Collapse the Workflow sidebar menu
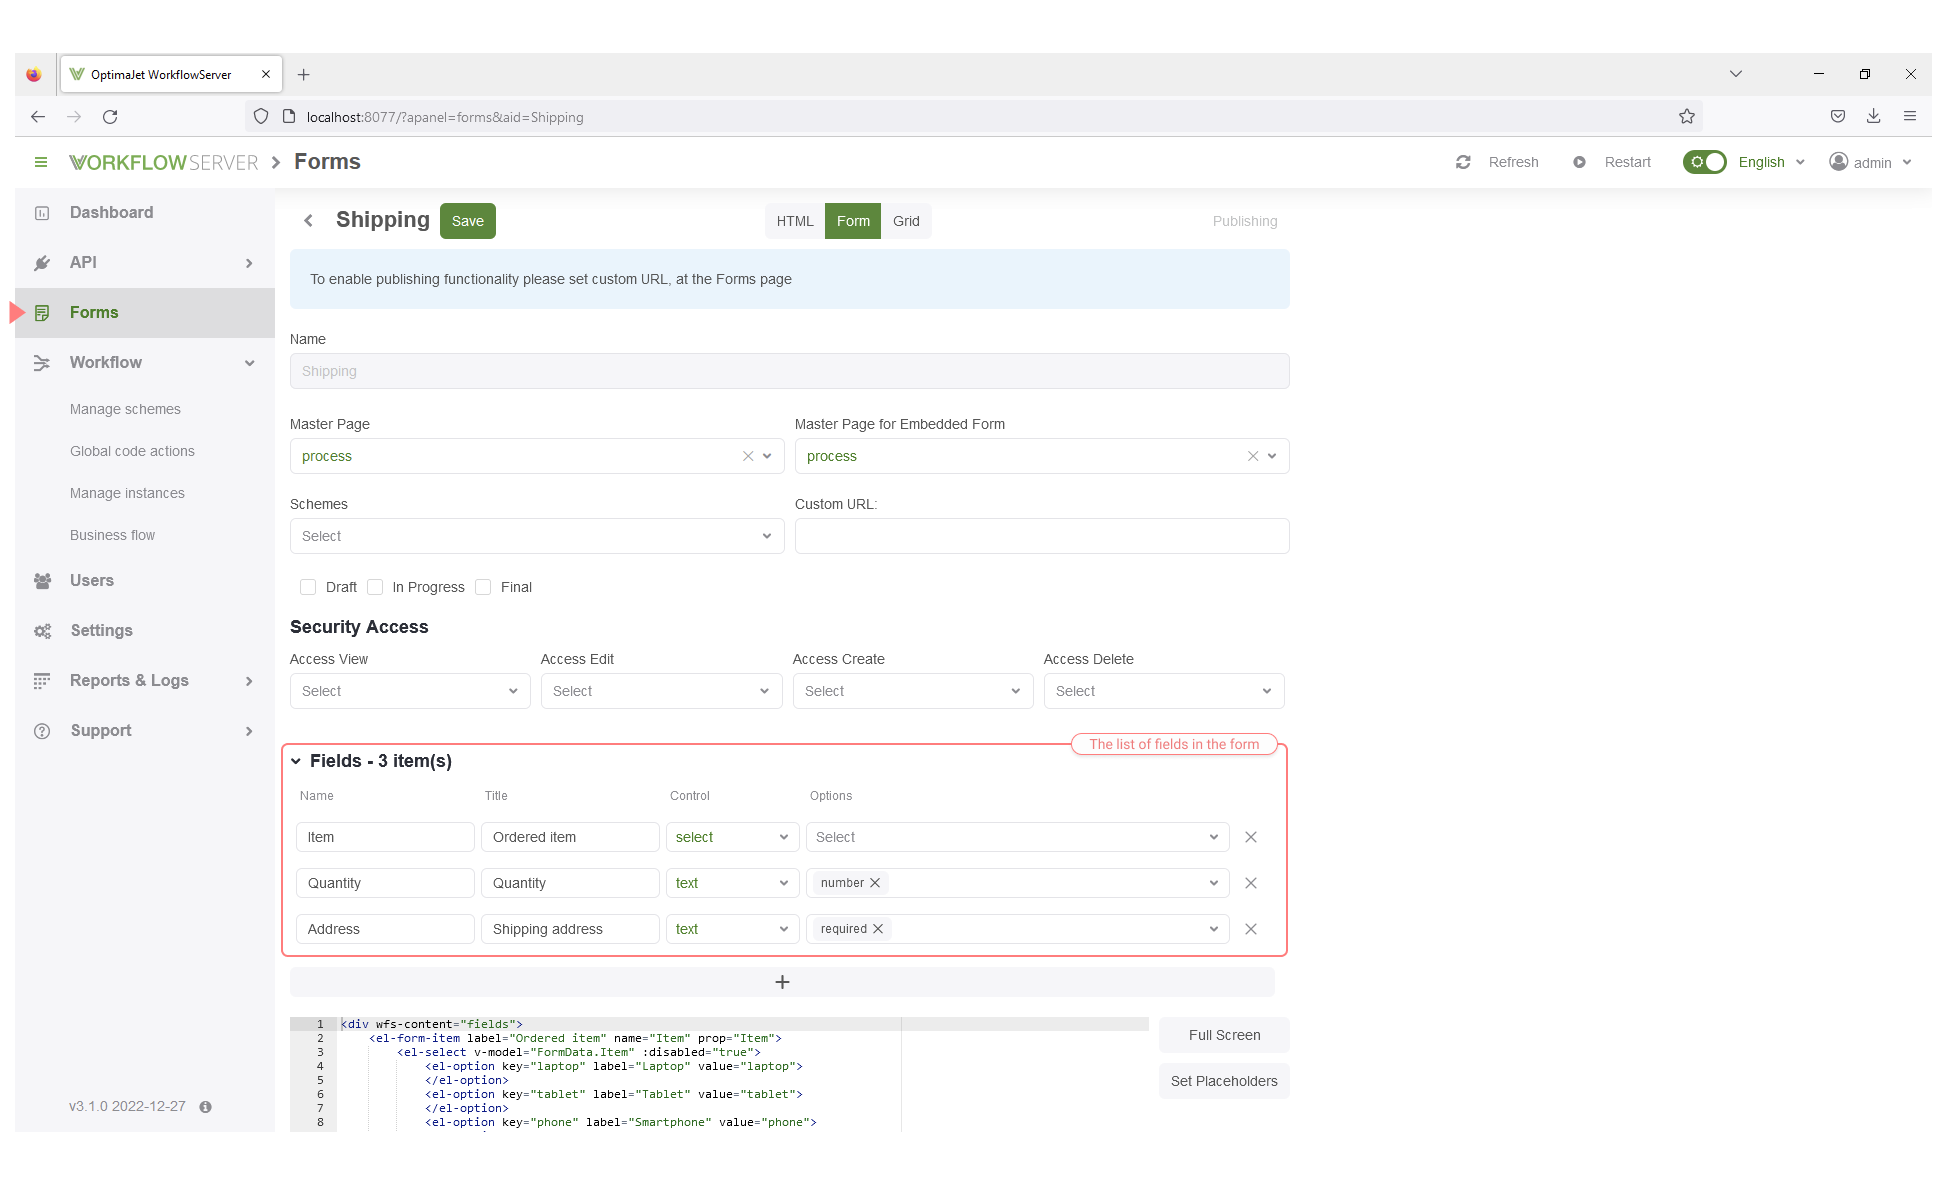1948x1186 pixels. (250, 363)
